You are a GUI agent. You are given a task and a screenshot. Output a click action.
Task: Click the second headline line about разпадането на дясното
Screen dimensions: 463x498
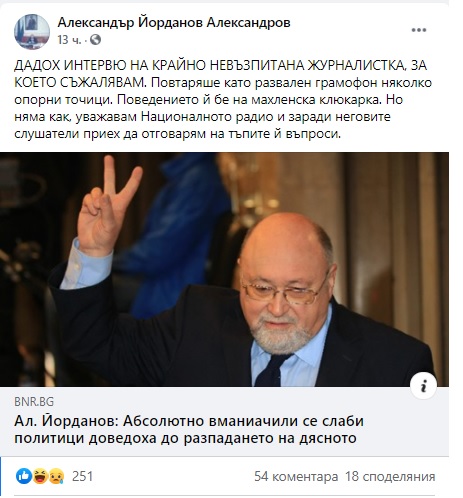tap(185, 438)
